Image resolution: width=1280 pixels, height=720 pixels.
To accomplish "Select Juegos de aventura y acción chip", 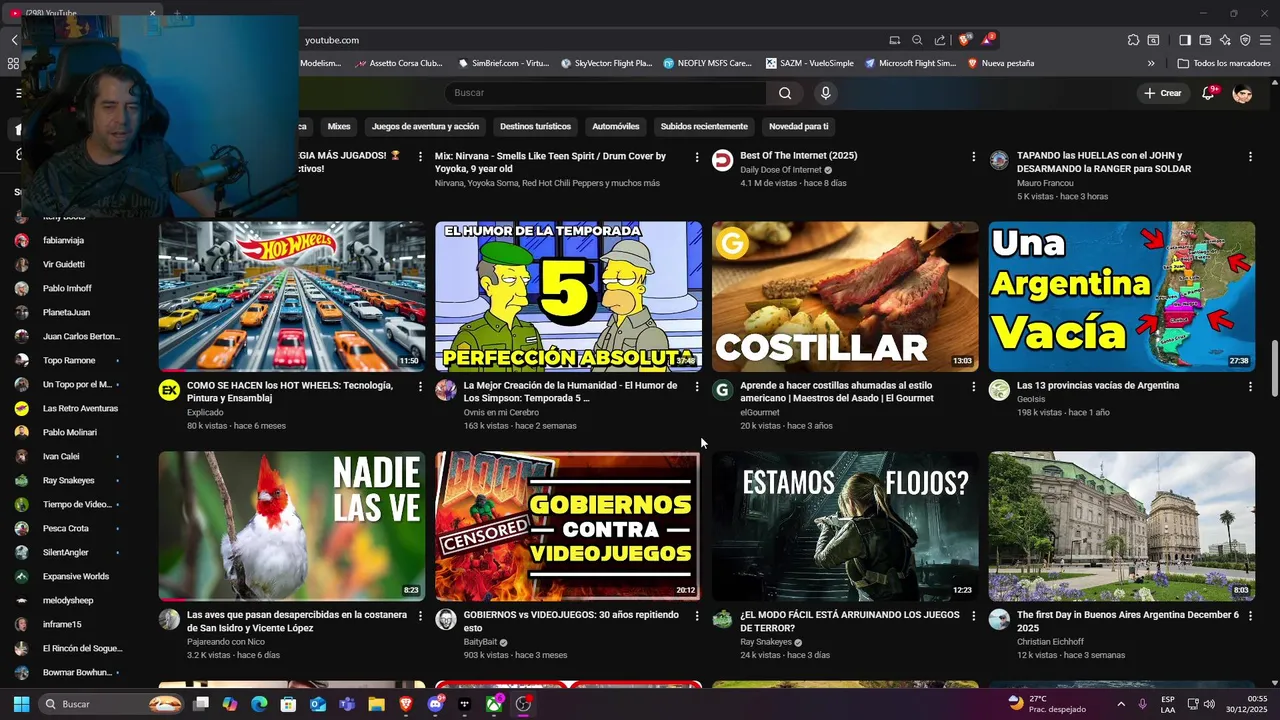I will pos(425,126).
